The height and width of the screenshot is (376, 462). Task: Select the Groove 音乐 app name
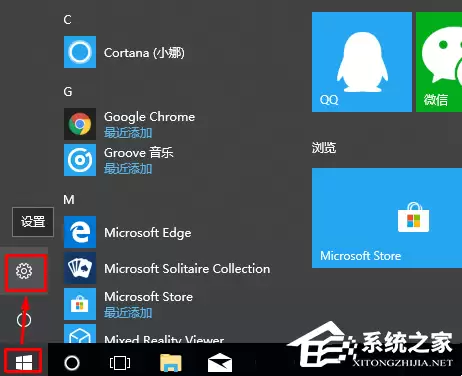tap(139, 153)
